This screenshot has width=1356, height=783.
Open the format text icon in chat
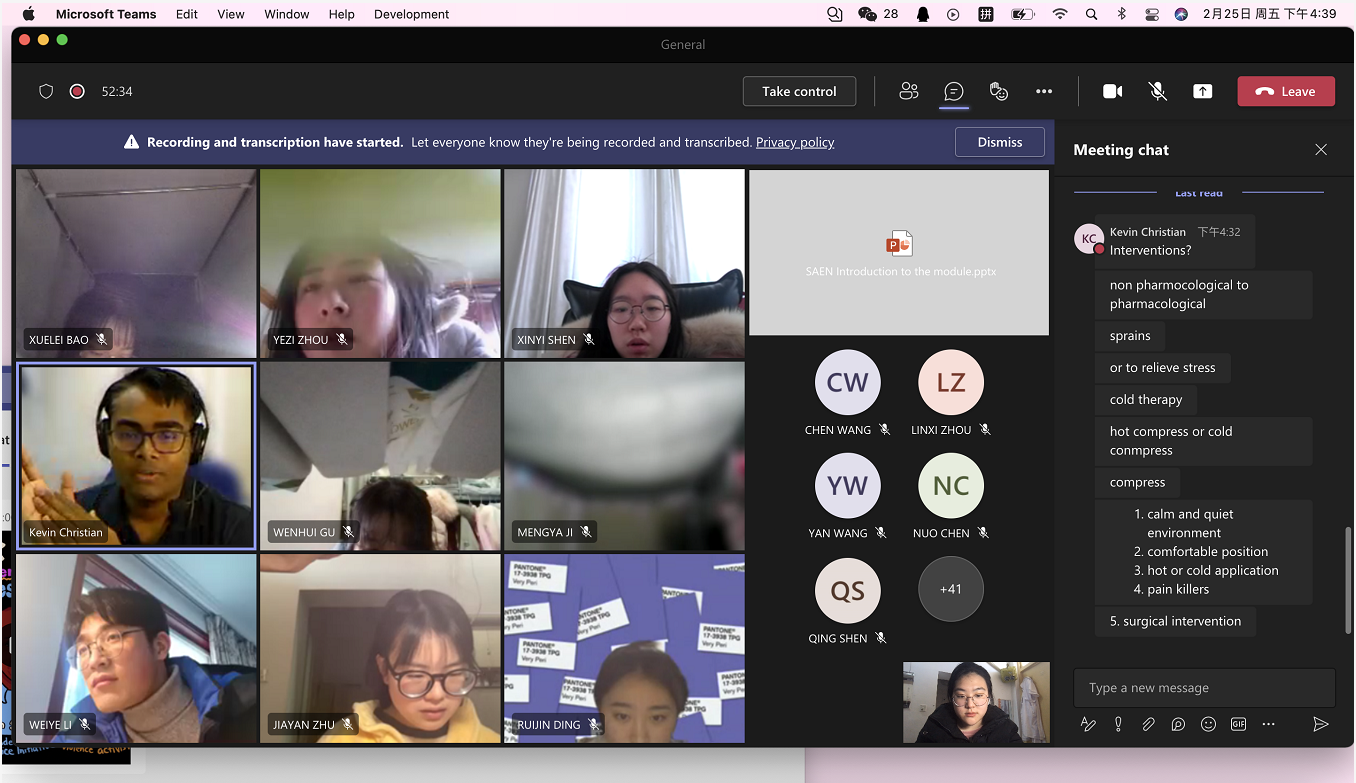(x=1088, y=724)
